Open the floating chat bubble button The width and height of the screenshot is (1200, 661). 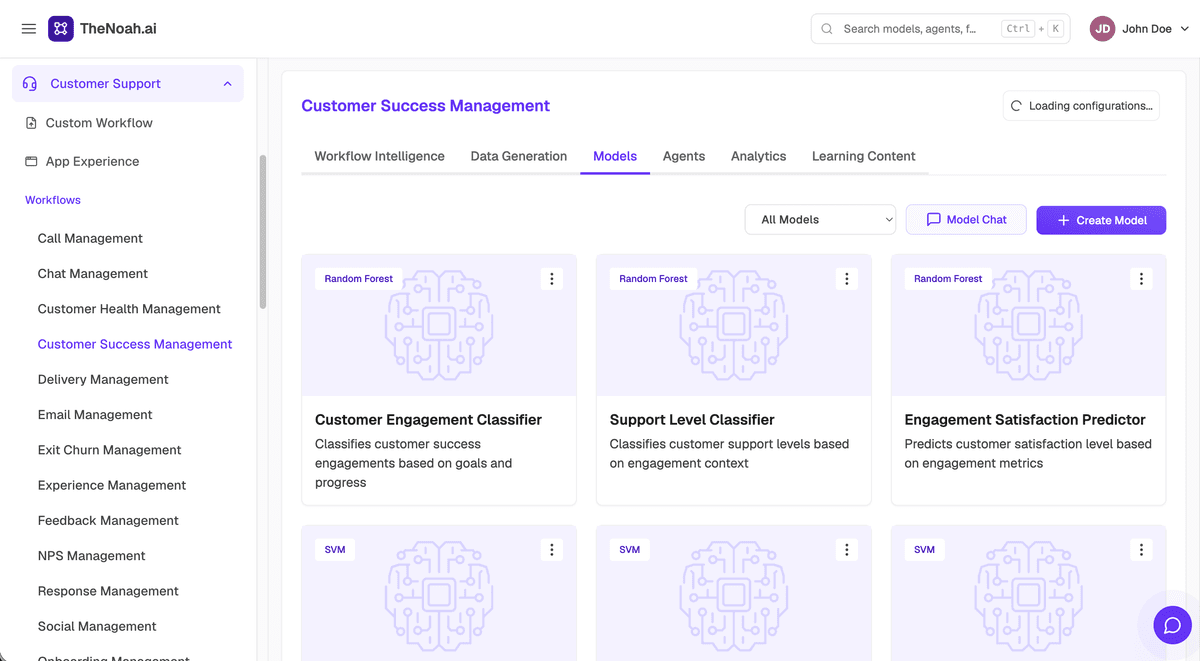pos(1173,625)
